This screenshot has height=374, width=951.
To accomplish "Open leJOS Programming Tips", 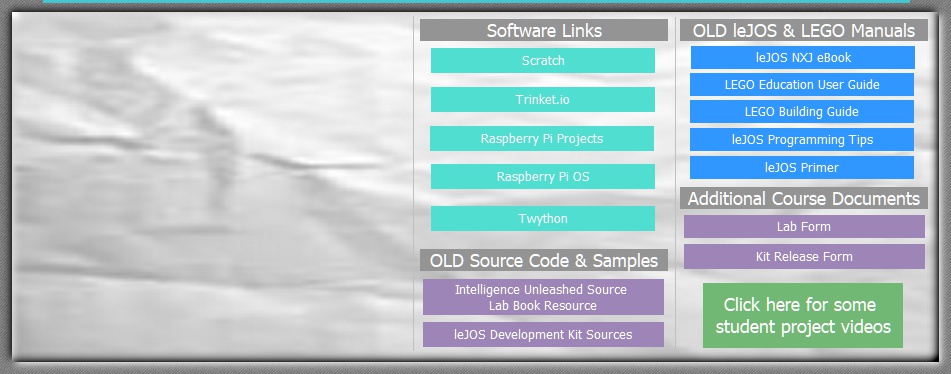I will (x=802, y=139).
